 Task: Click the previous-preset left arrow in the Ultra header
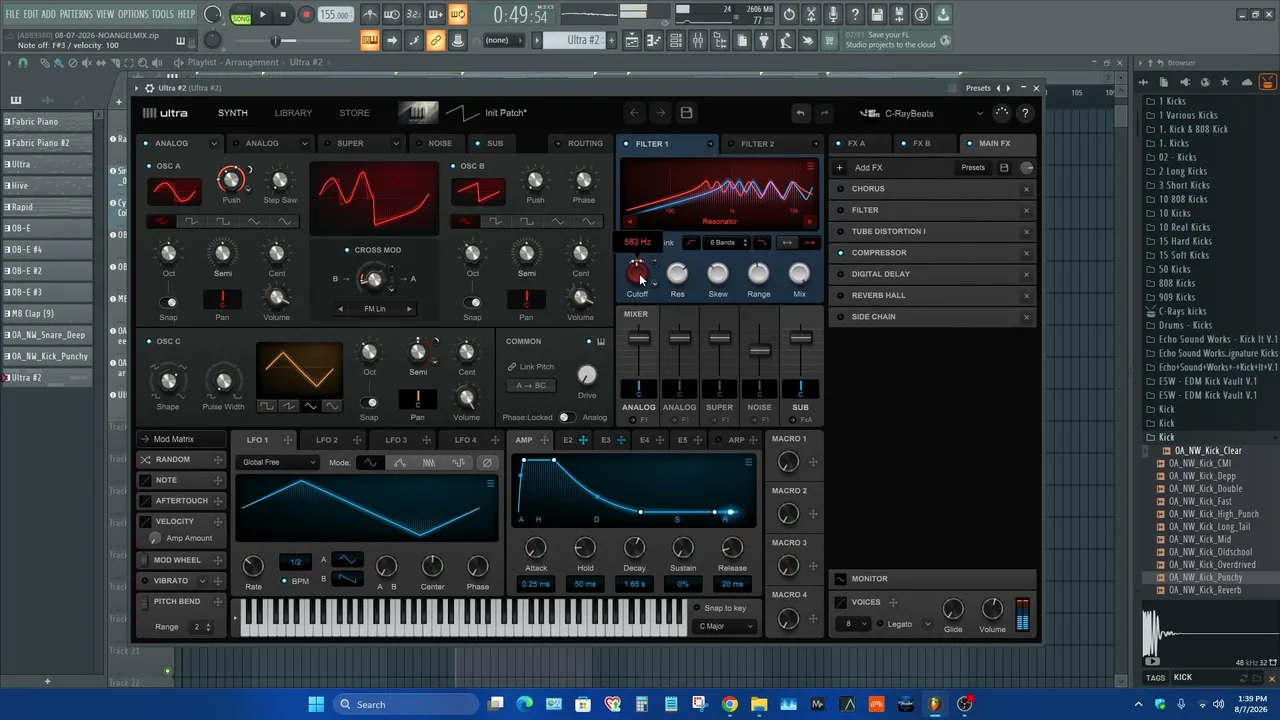[x=634, y=113]
